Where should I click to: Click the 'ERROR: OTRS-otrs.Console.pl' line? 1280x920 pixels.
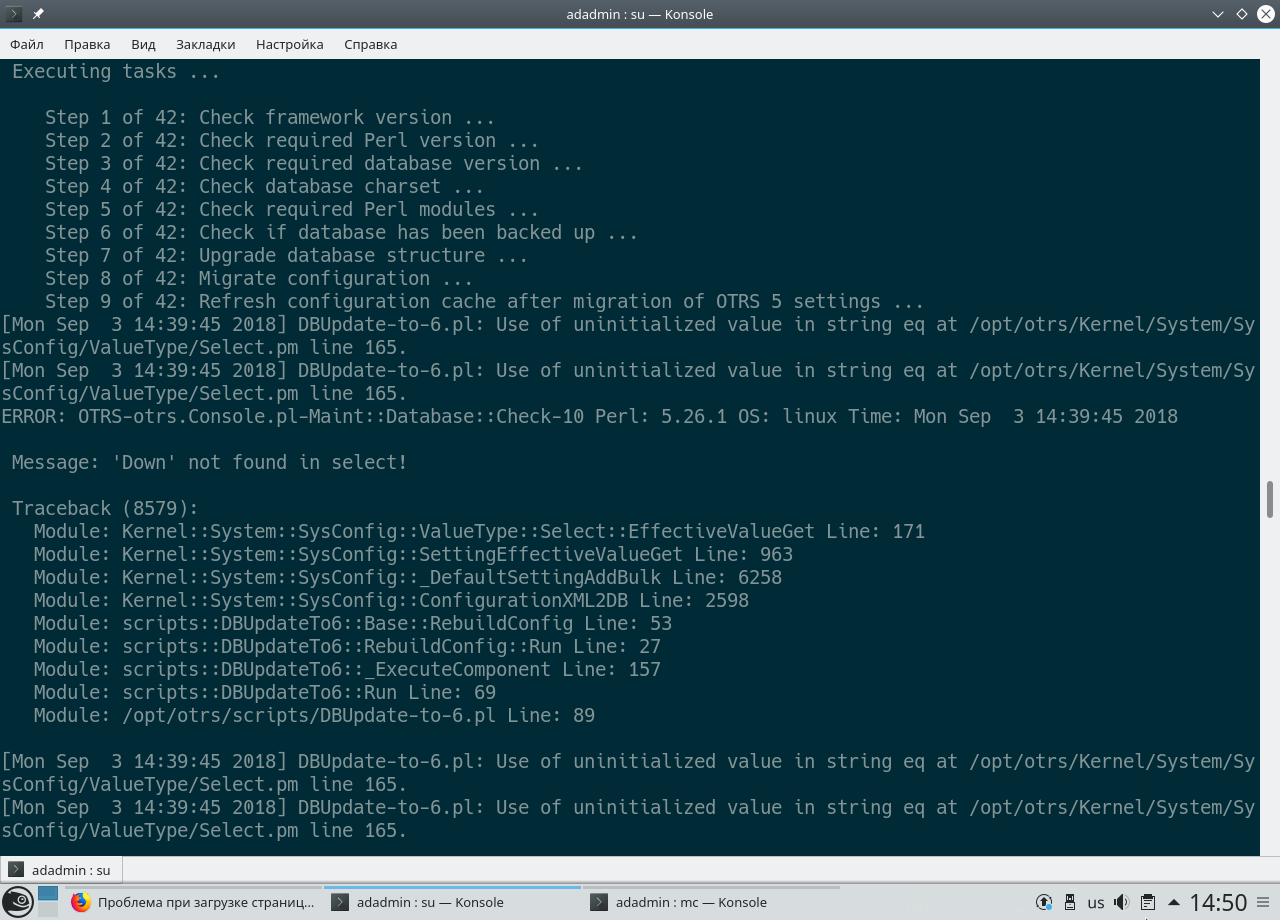(590, 416)
